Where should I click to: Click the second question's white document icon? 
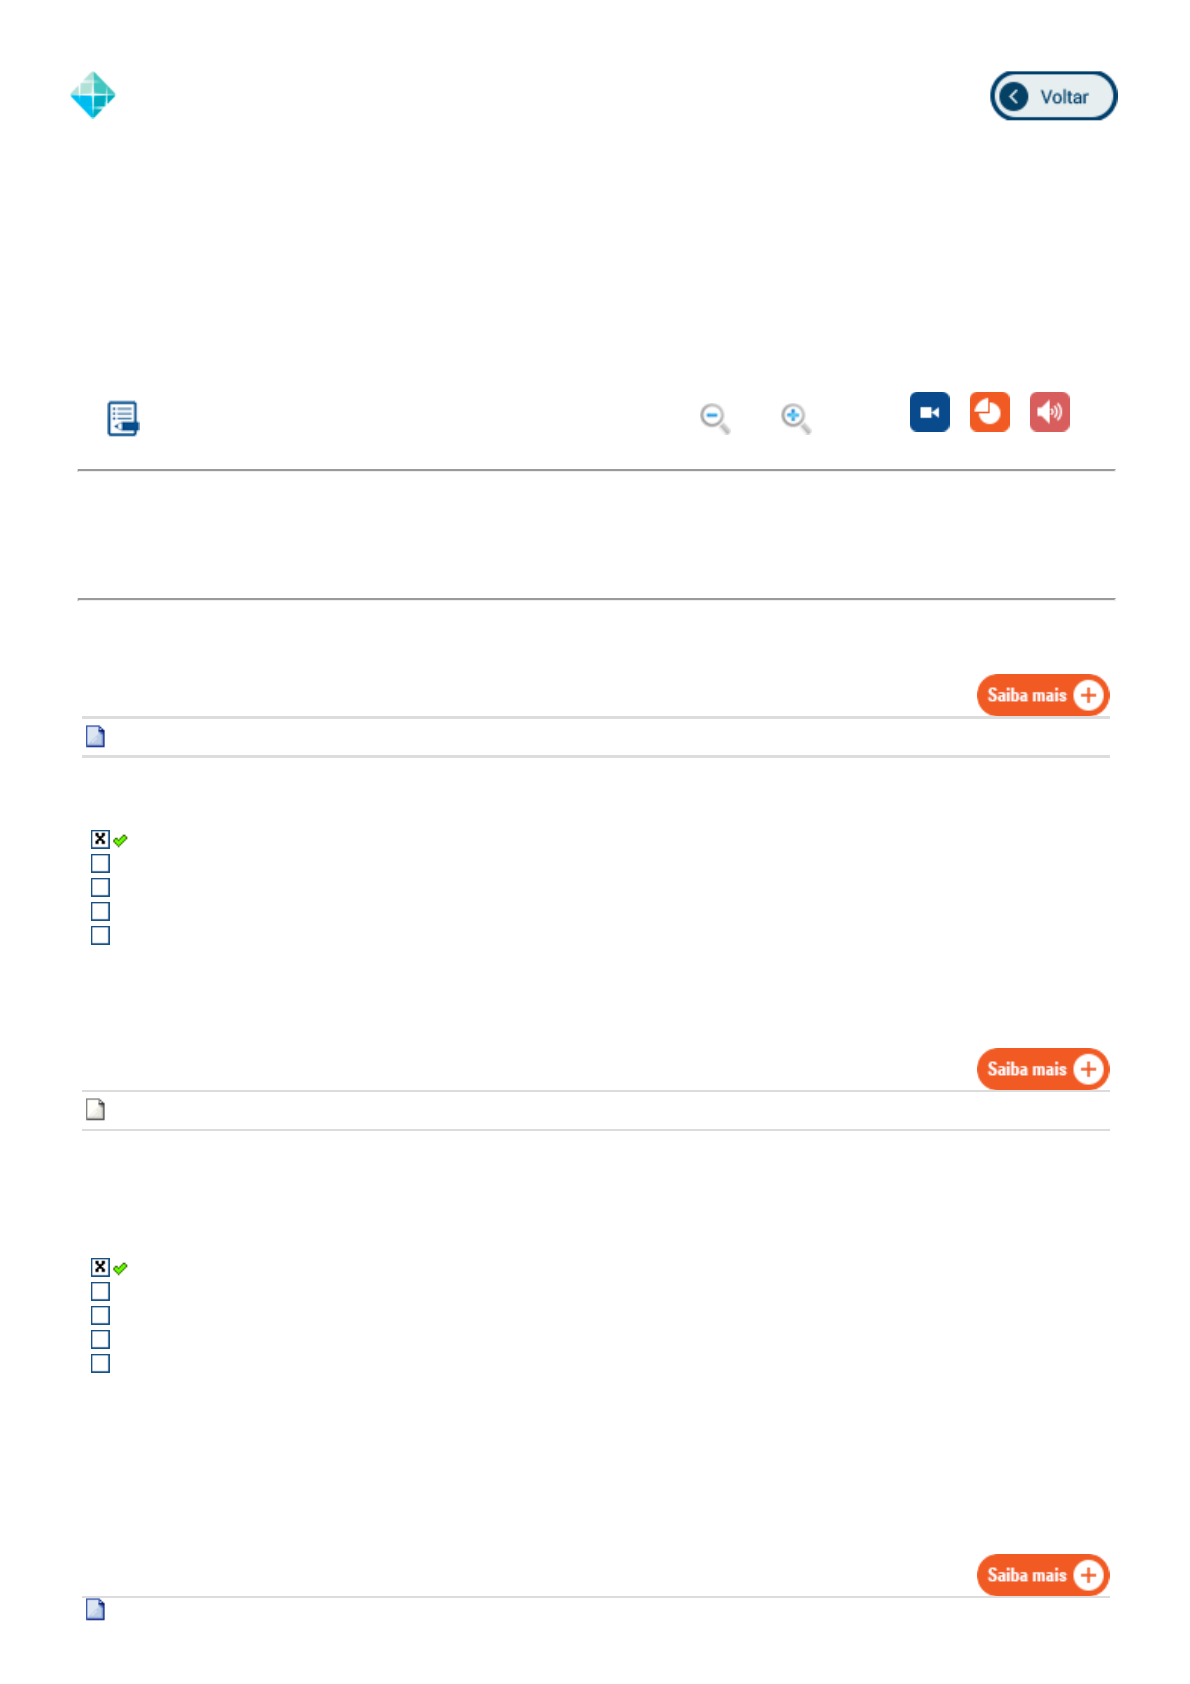click(95, 1110)
